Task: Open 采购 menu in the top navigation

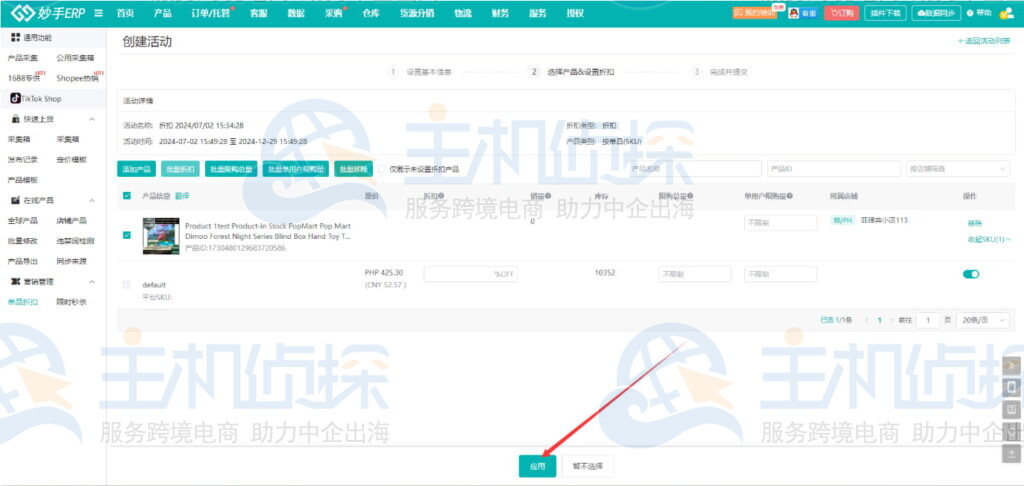Action: [333, 13]
